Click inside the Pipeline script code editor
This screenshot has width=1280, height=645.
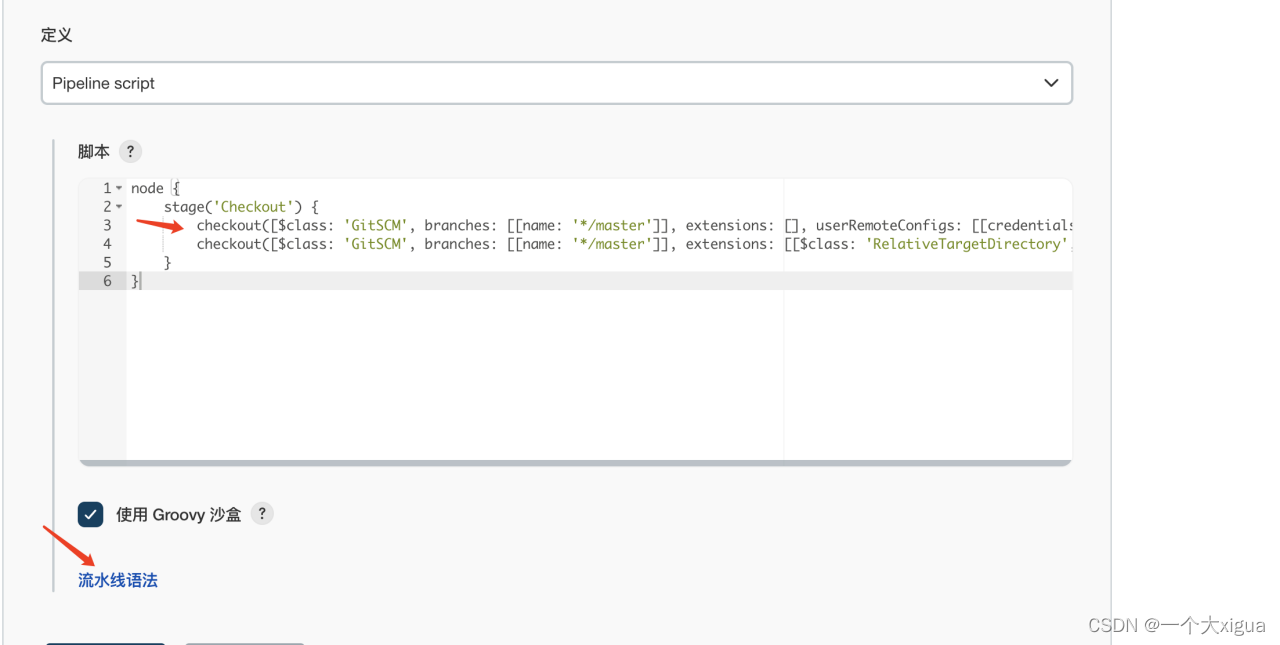coord(500,350)
